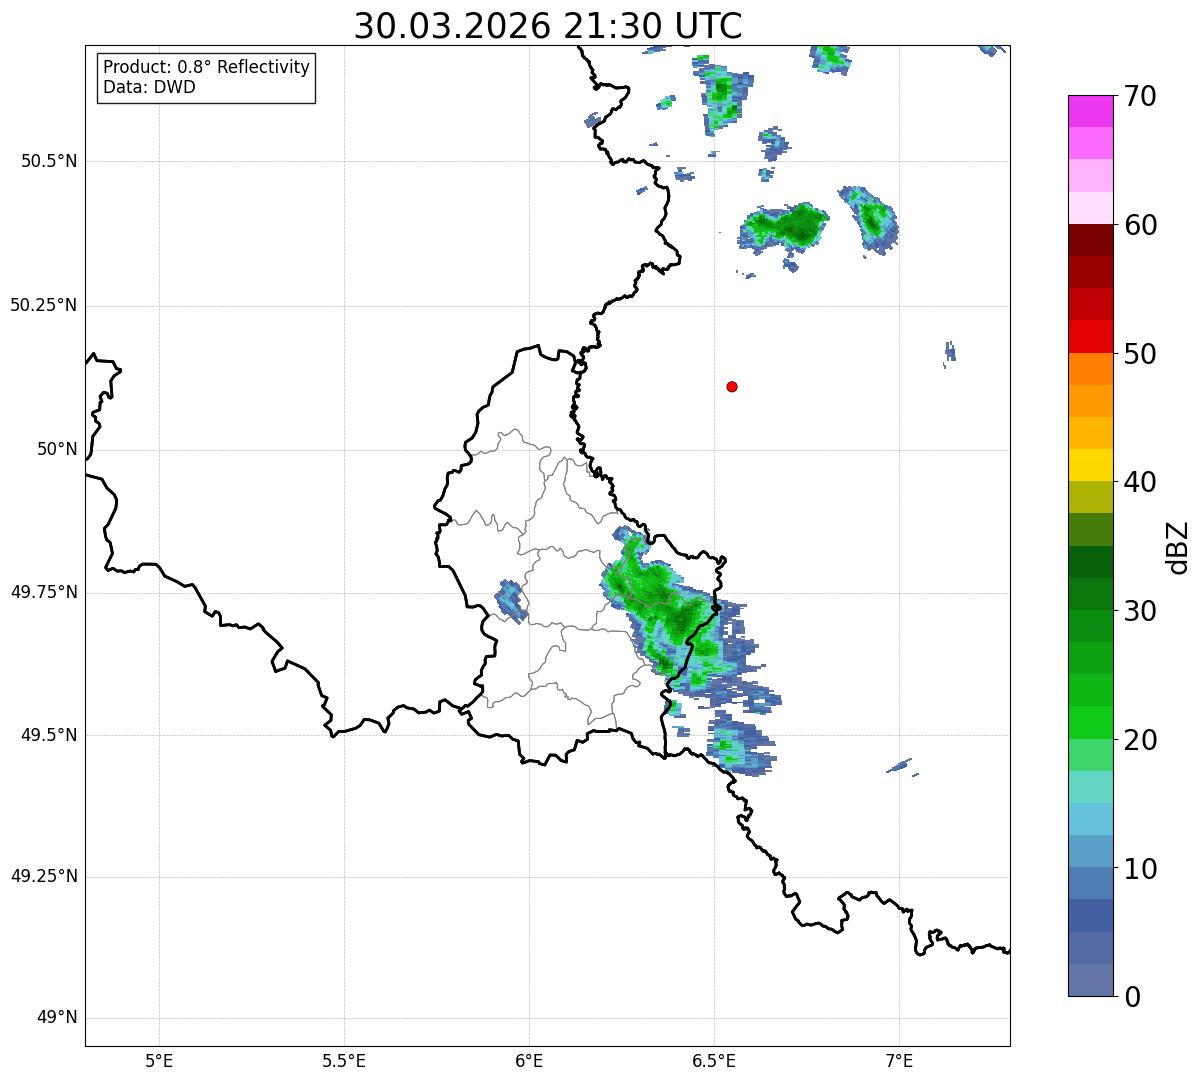Screen dimensions: 1202x1081
Task: Click the colorbar tick label 40
Action: 1140,482
